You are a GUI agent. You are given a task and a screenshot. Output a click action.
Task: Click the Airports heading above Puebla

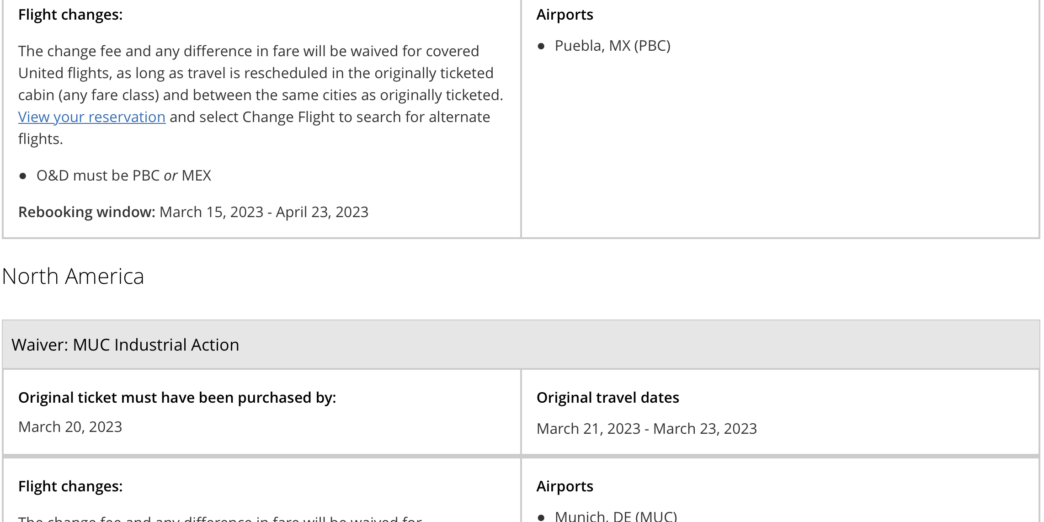tap(564, 15)
